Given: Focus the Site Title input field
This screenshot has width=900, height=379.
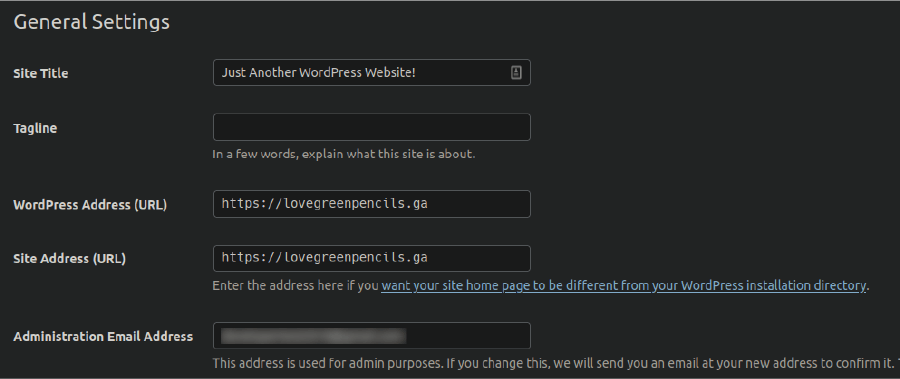Looking at the screenshot, I should coord(371,73).
